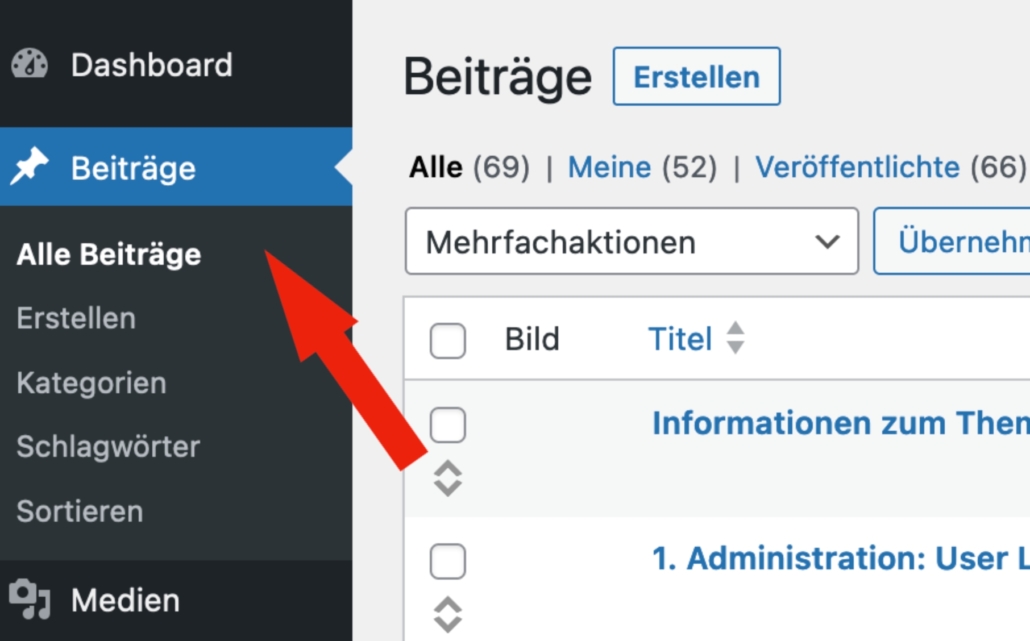Click the Dashboard gauge icon
1030x641 pixels.
[30, 65]
